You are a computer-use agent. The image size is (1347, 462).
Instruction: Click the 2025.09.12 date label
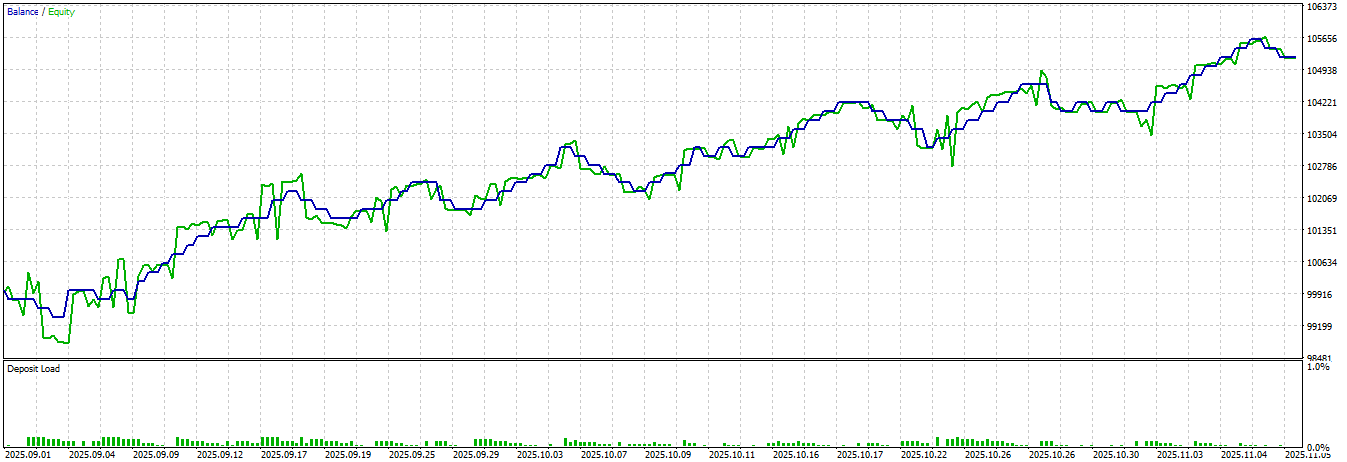tap(220, 455)
